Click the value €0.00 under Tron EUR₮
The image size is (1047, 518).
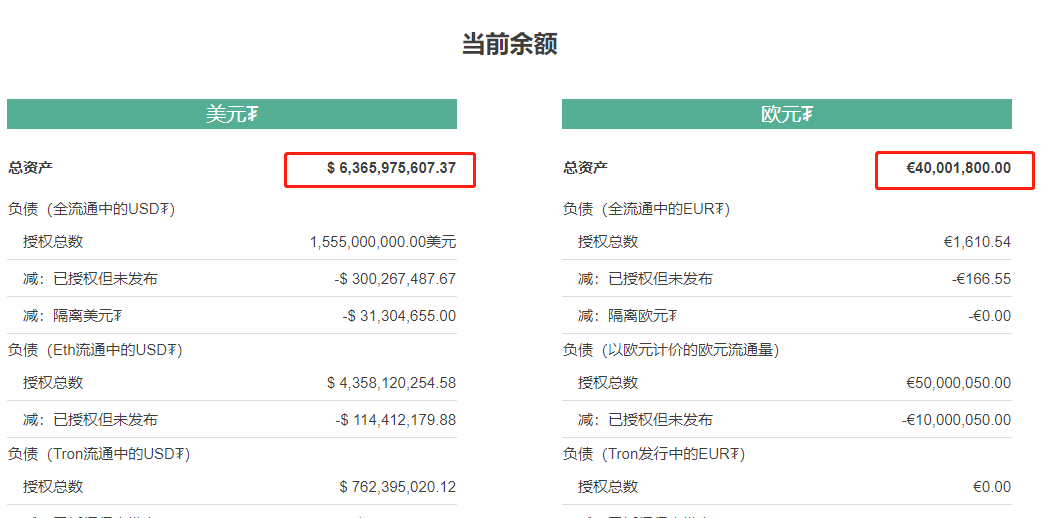click(x=992, y=487)
